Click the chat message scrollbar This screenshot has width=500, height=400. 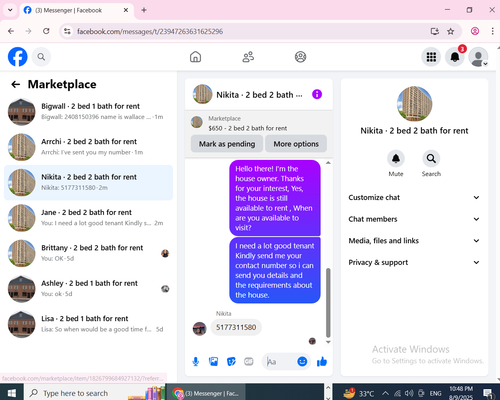click(x=328, y=303)
